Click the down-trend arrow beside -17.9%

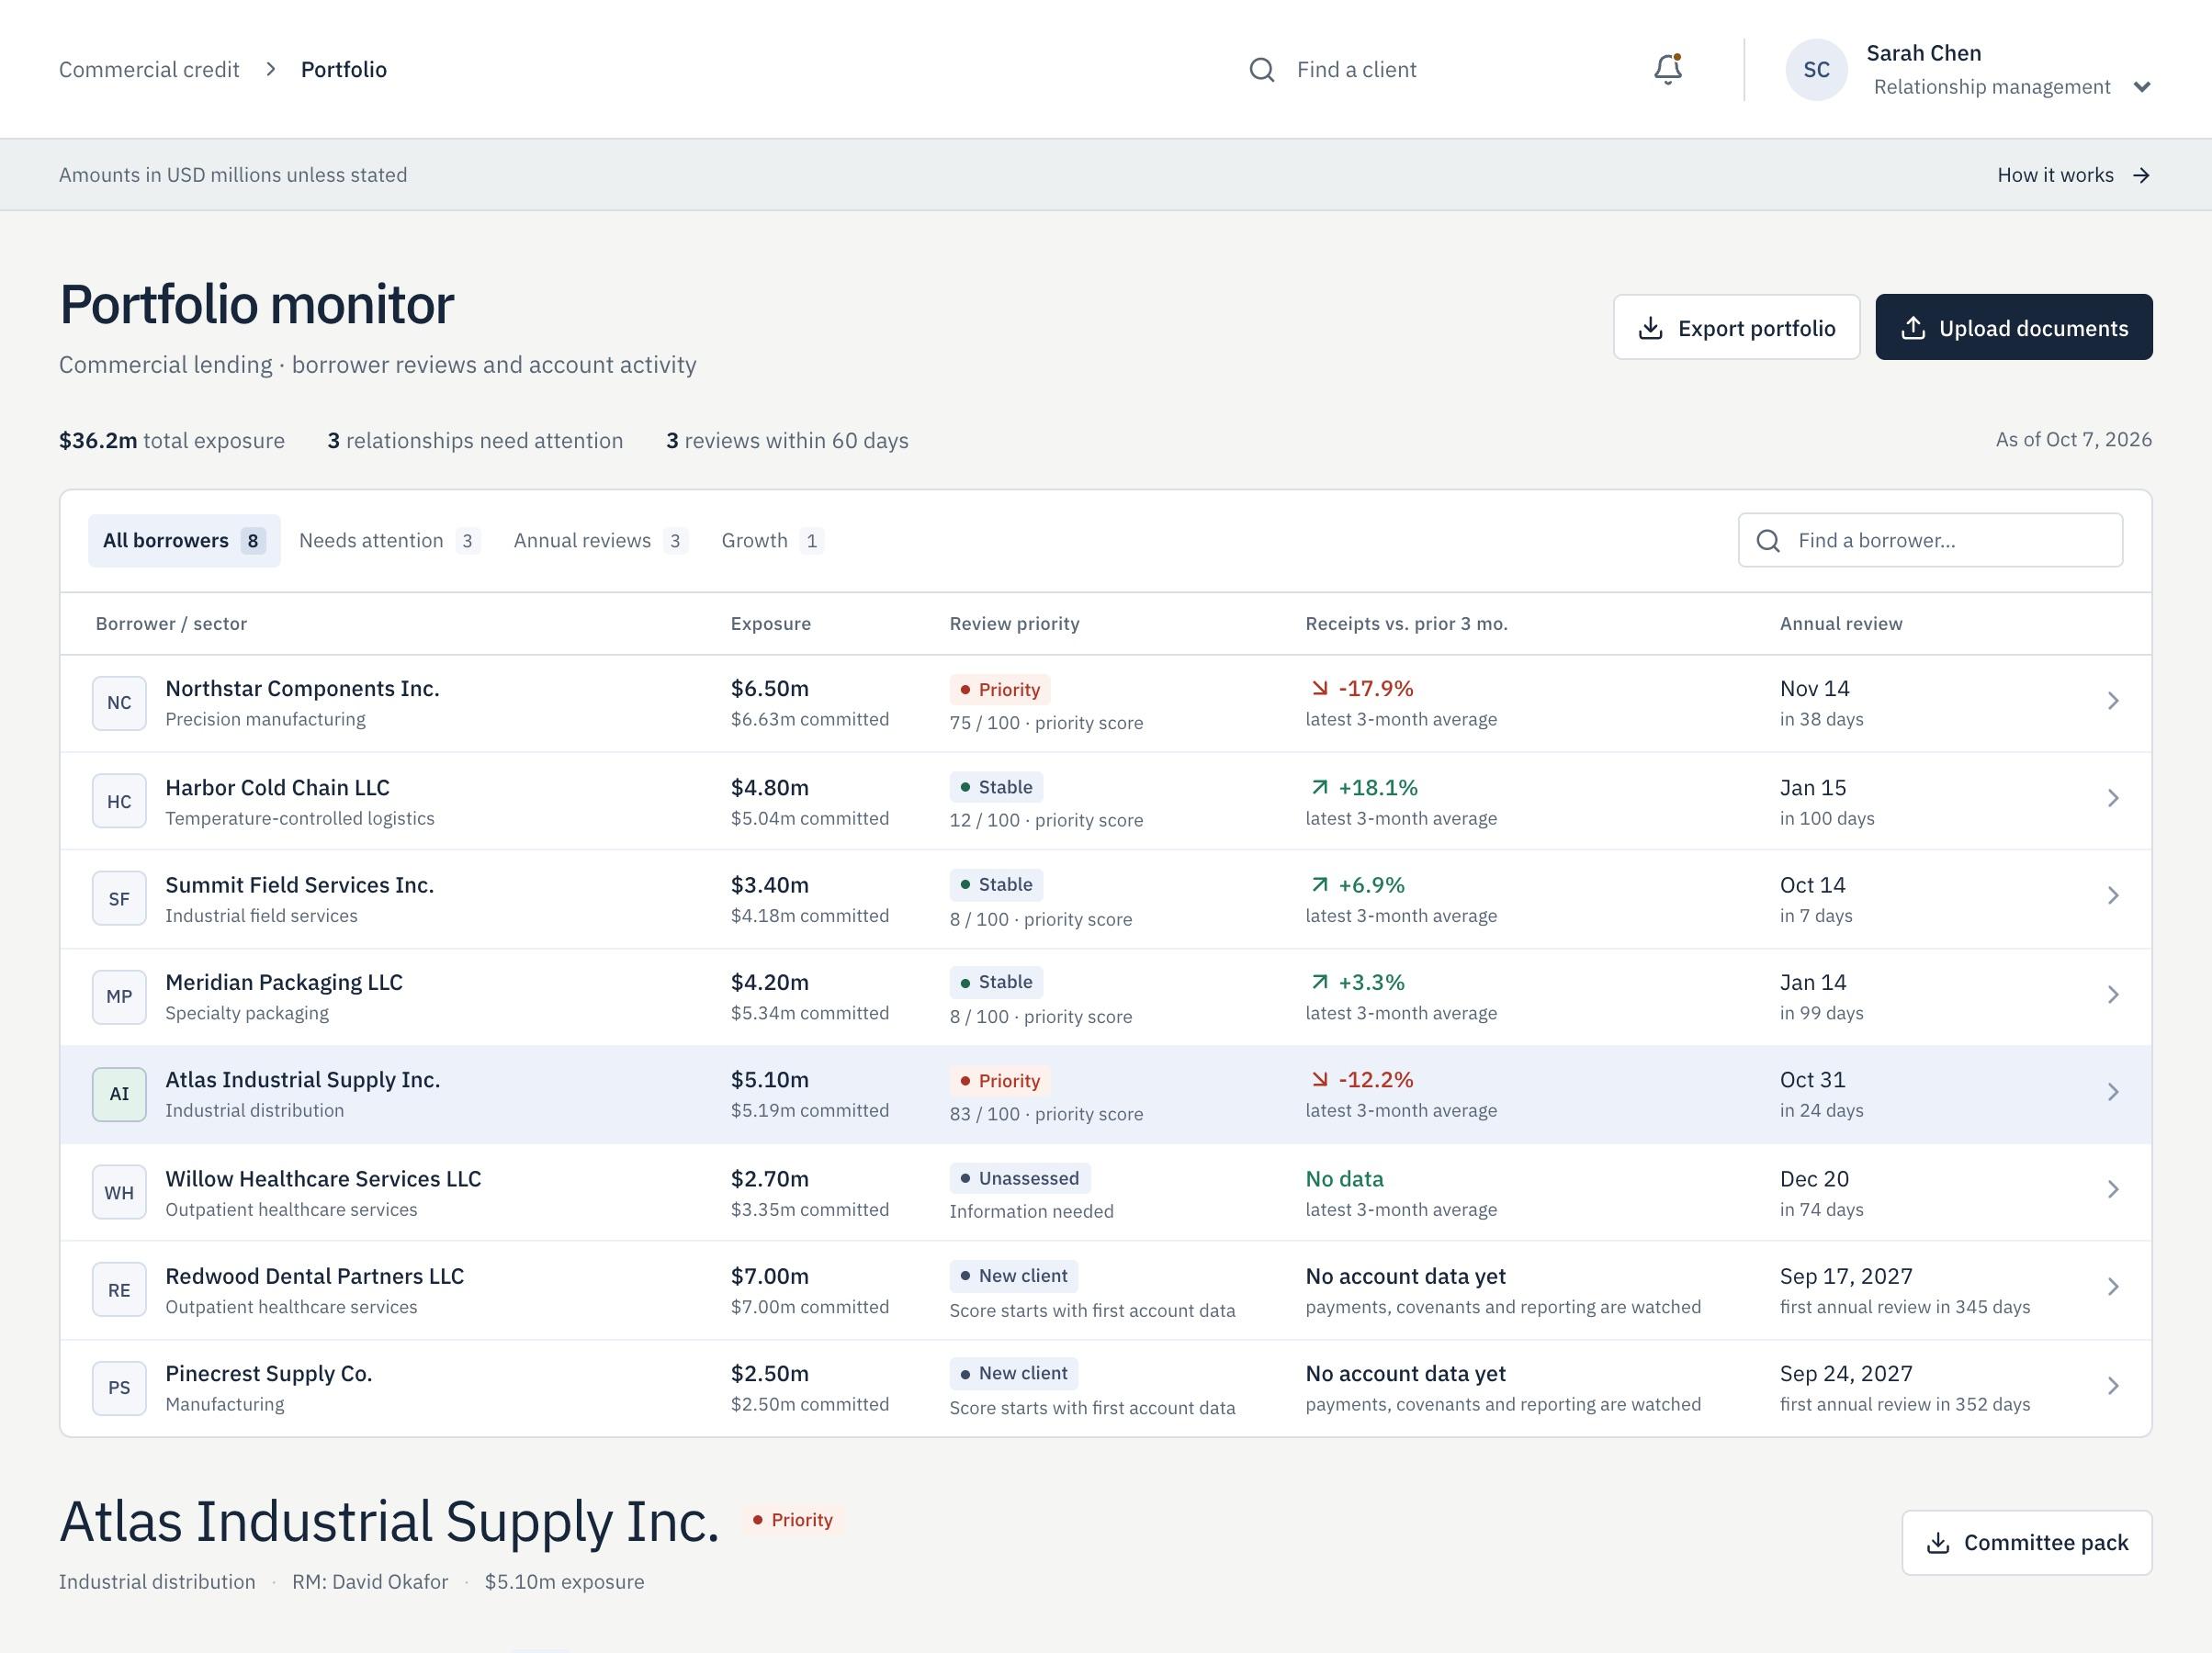coord(1320,688)
